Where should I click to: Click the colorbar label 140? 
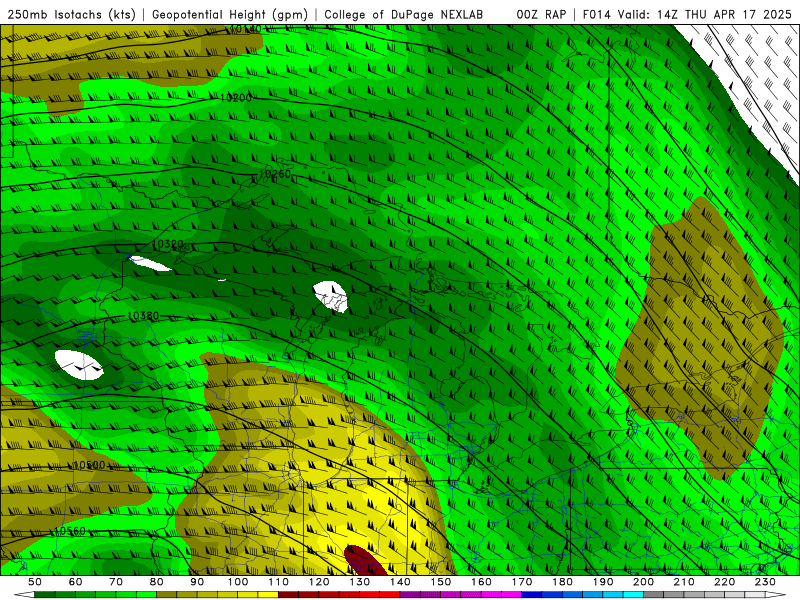pyautogui.click(x=400, y=582)
